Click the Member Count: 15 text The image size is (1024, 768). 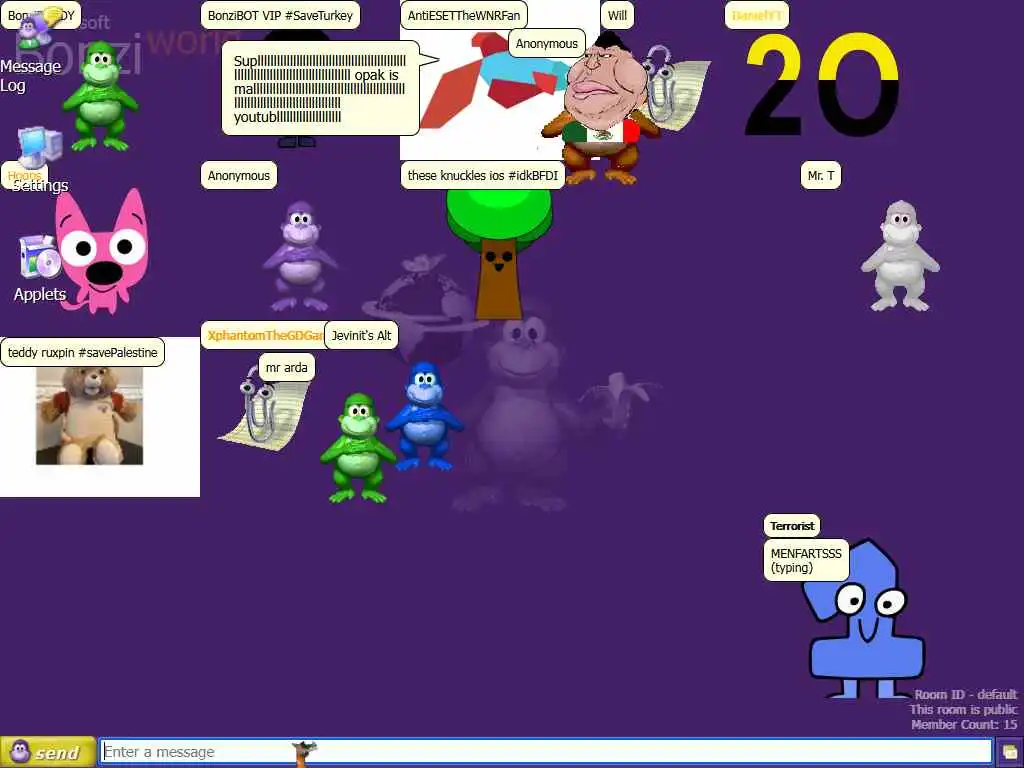(x=964, y=724)
